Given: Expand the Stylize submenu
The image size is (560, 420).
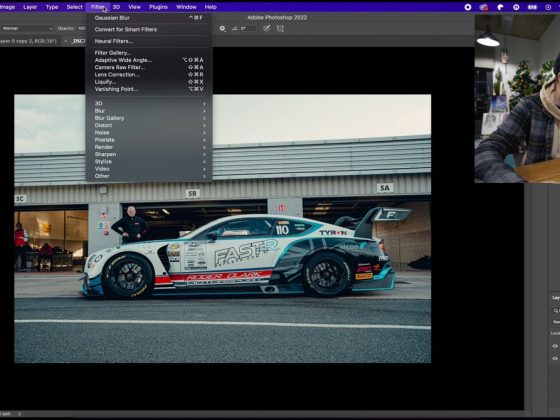Looking at the screenshot, I should 149,161.
